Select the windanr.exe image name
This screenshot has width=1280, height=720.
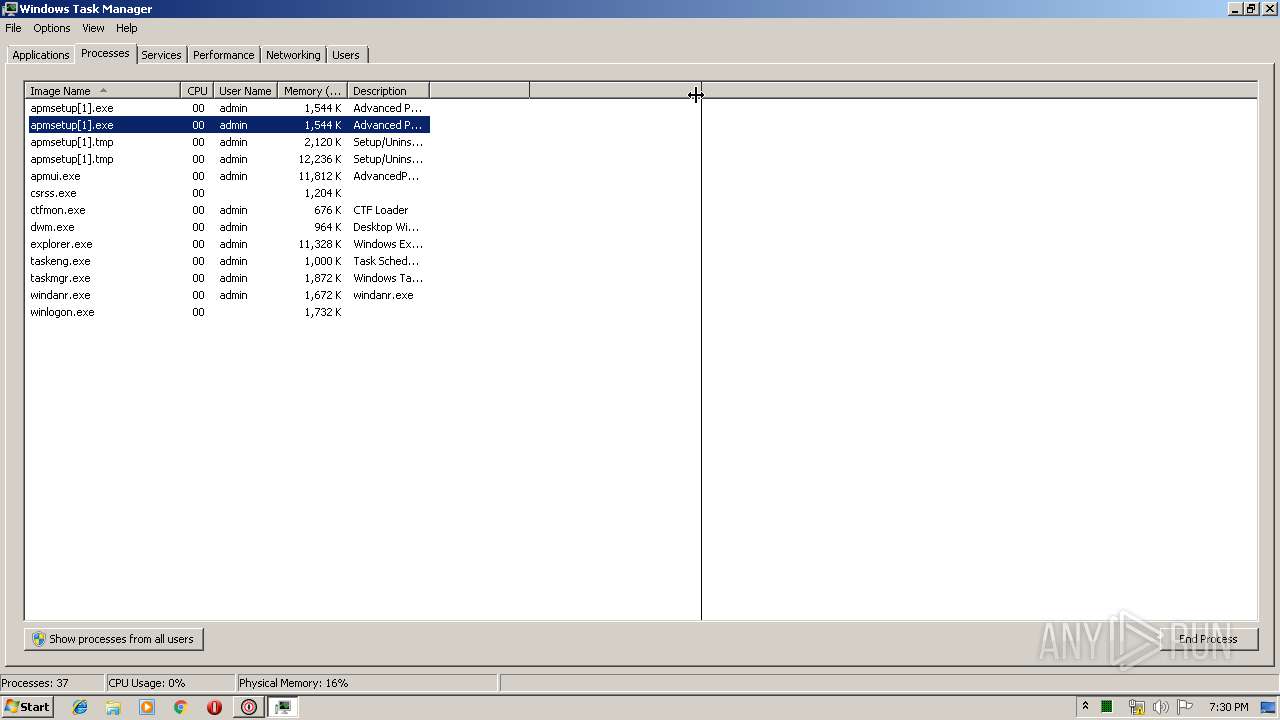point(60,295)
